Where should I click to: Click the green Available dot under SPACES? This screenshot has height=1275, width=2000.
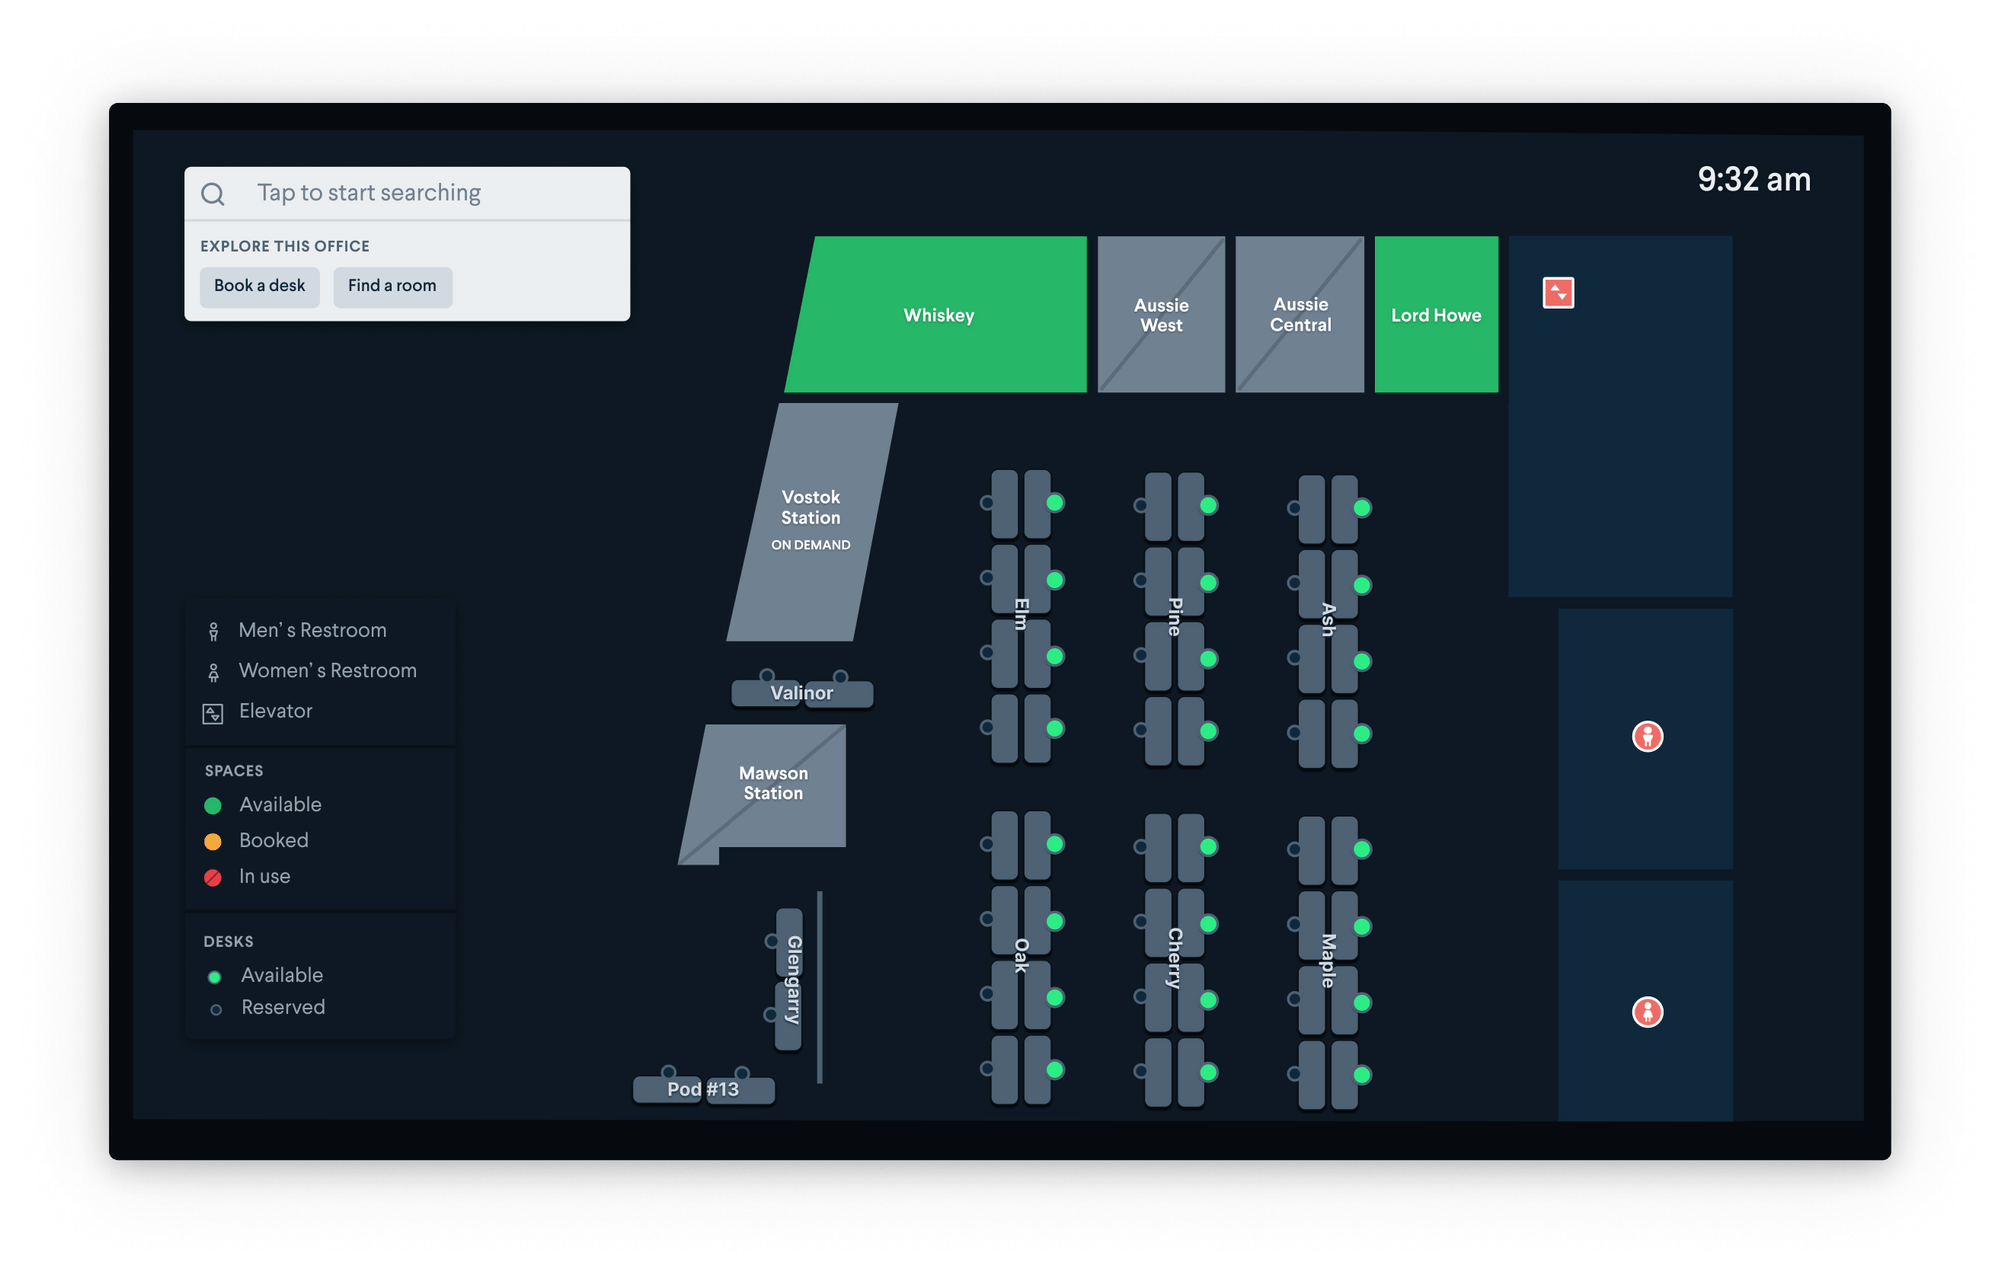point(213,804)
